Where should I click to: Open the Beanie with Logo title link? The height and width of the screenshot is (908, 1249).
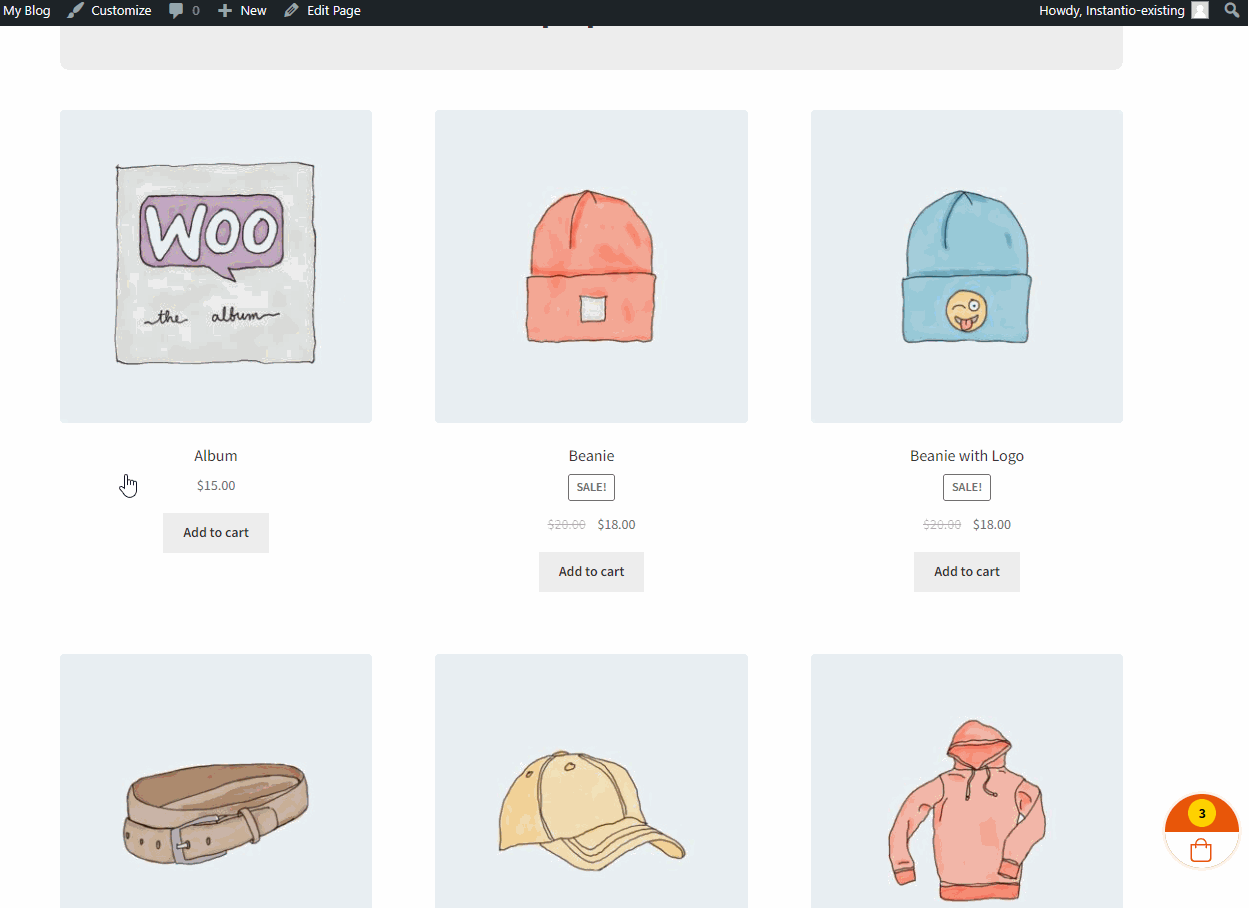(x=967, y=456)
